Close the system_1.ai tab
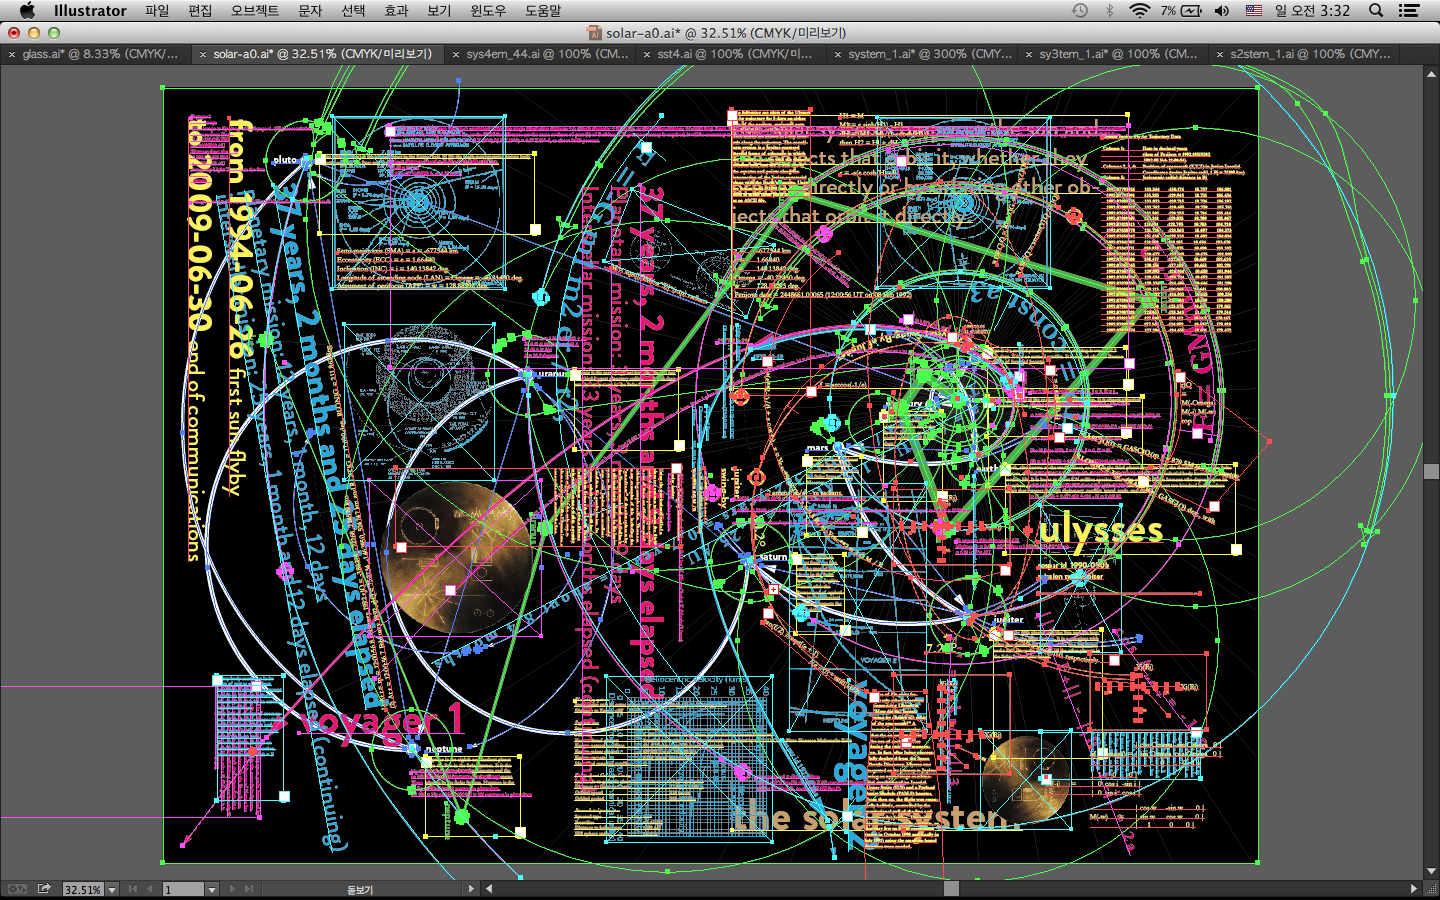The height and width of the screenshot is (900, 1440). pyautogui.click(x=838, y=55)
